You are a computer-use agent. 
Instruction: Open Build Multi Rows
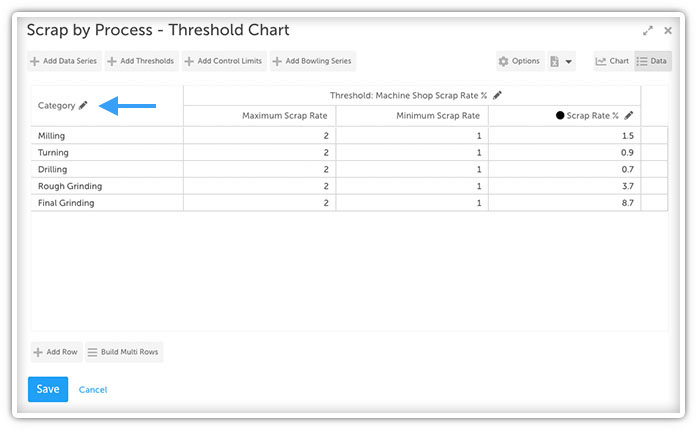(124, 352)
